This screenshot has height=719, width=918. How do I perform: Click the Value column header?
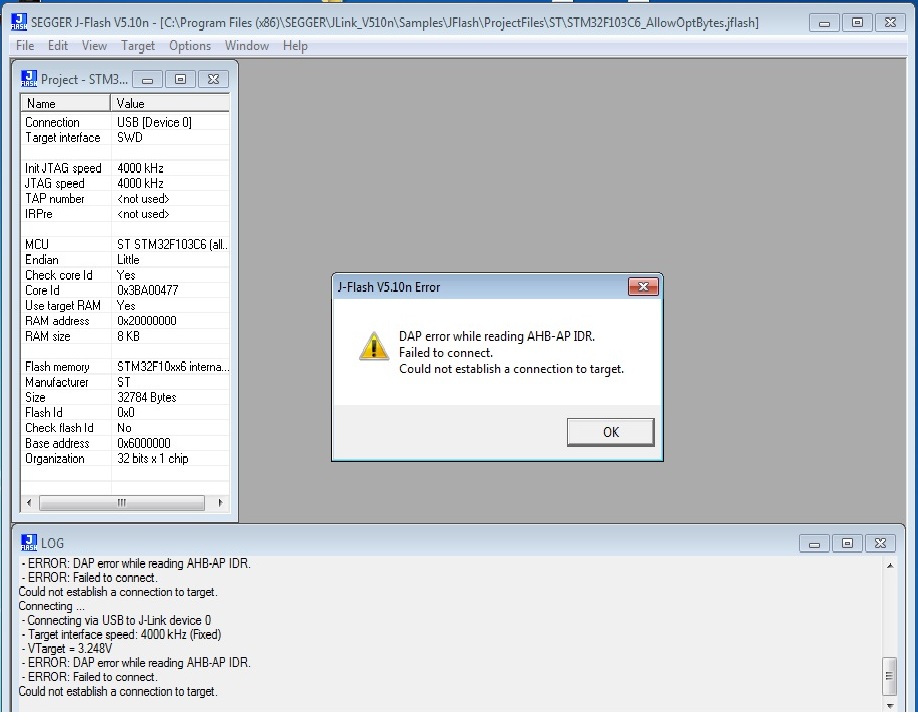pyautogui.click(x=170, y=104)
